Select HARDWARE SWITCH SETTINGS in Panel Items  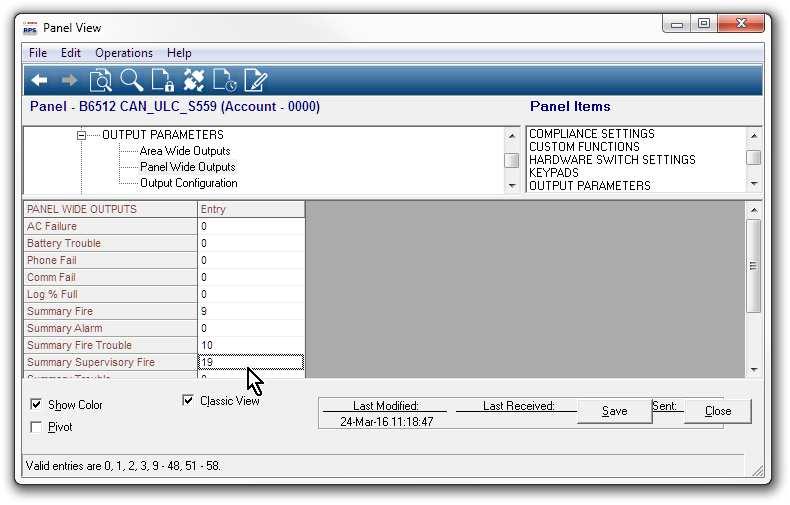click(x=612, y=160)
